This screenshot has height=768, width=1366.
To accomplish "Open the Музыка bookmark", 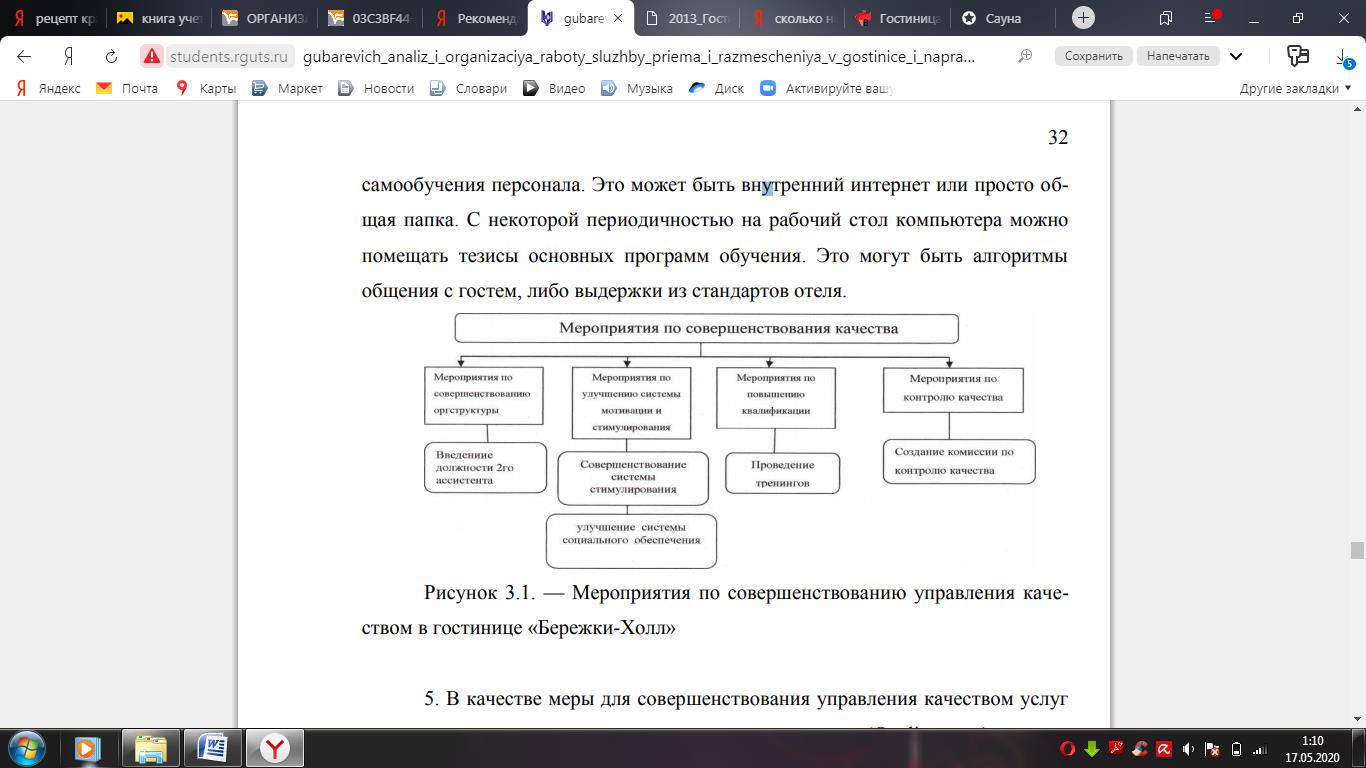I will tap(637, 88).
